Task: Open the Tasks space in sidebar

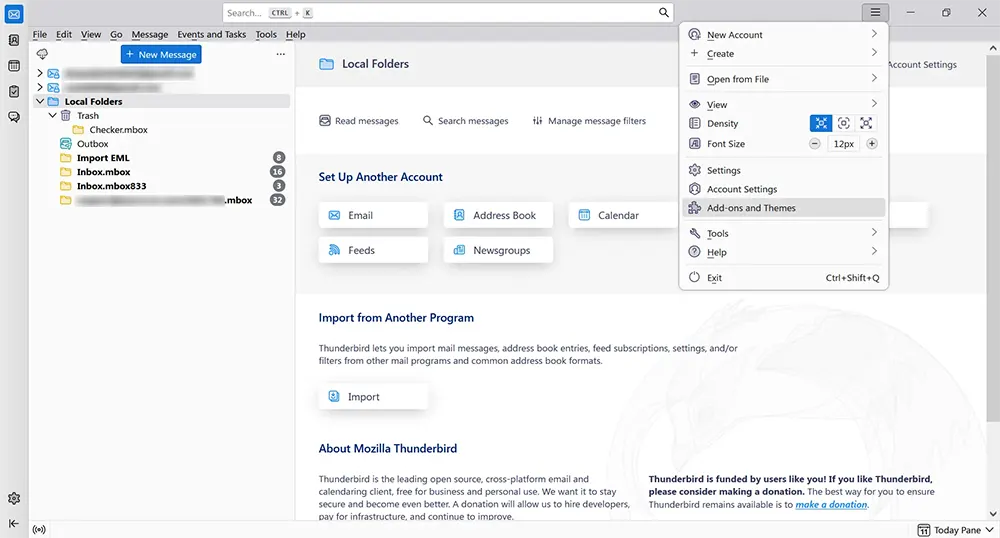Action: pyautogui.click(x=14, y=91)
